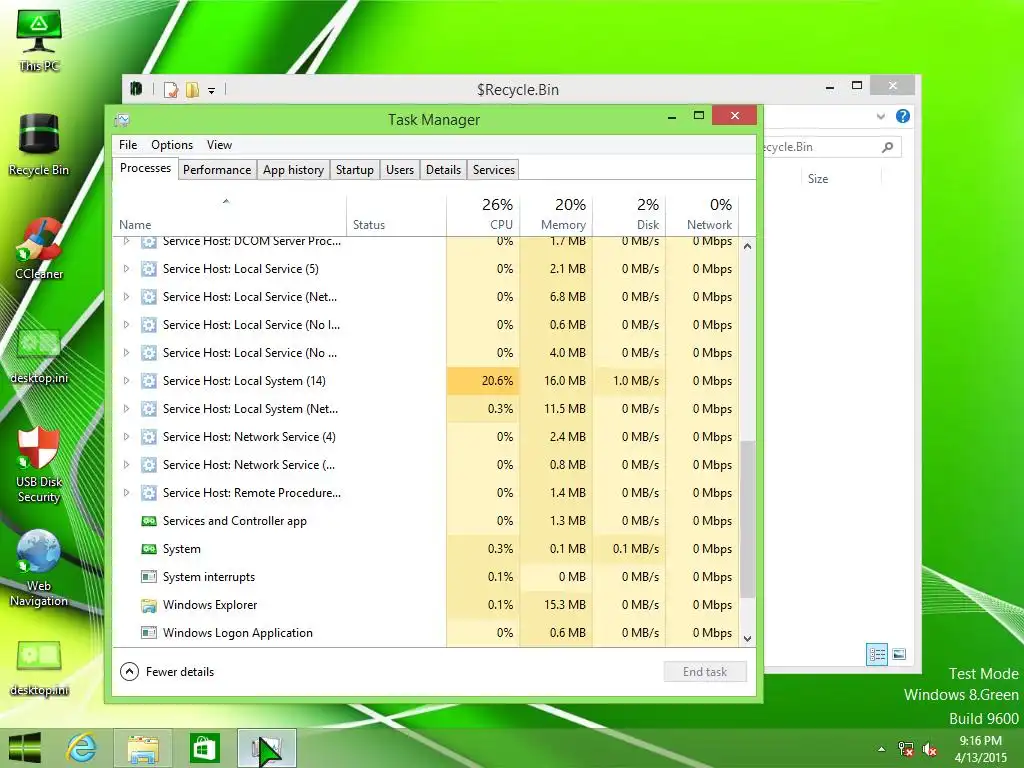
Task: Open the Web Navigation desktop shortcut
Action: 39,567
